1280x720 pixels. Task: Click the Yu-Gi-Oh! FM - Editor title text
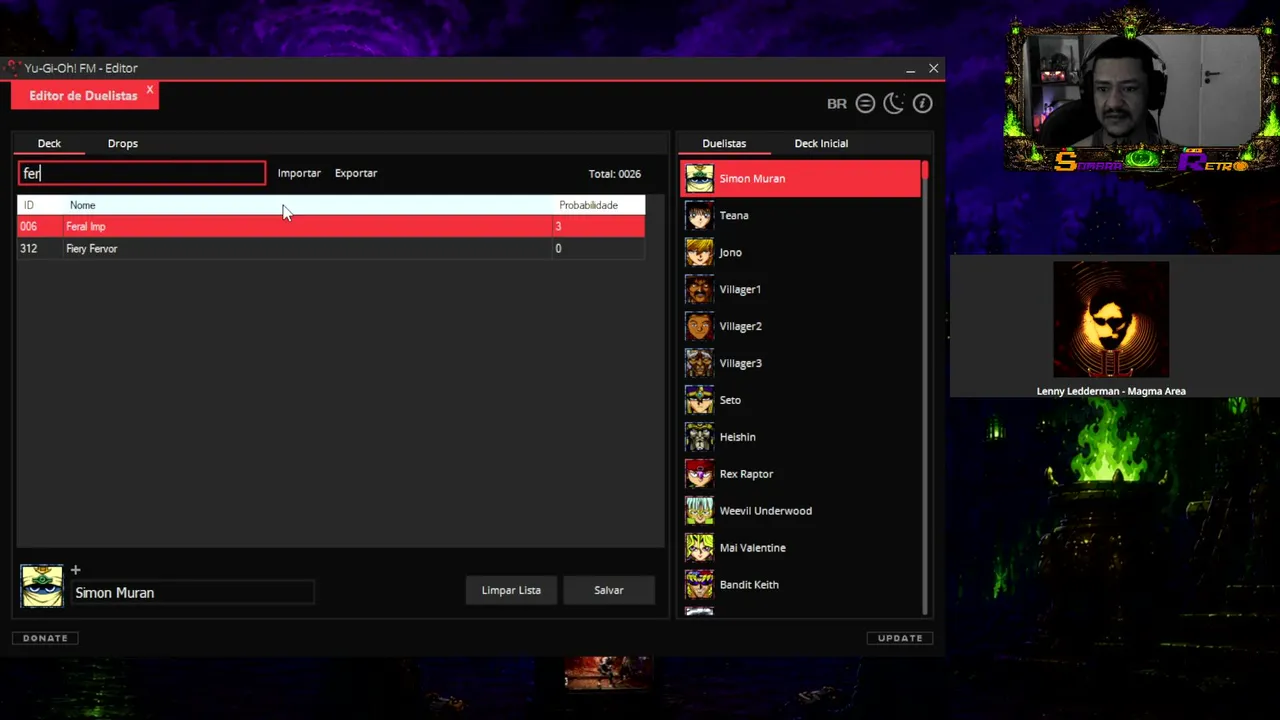point(81,68)
